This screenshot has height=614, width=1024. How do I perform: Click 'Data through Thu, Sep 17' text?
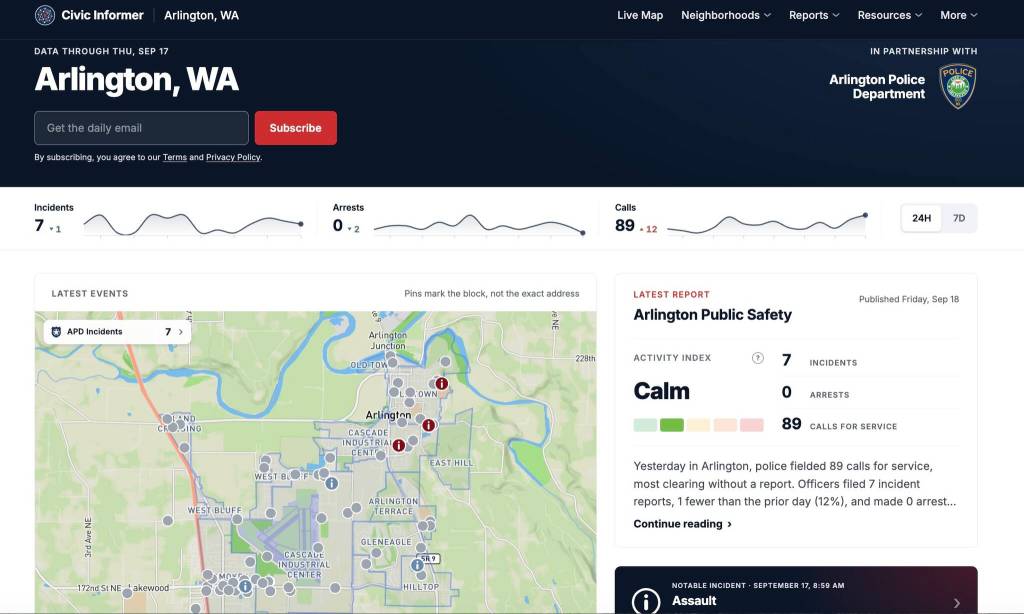(x=101, y=51)
